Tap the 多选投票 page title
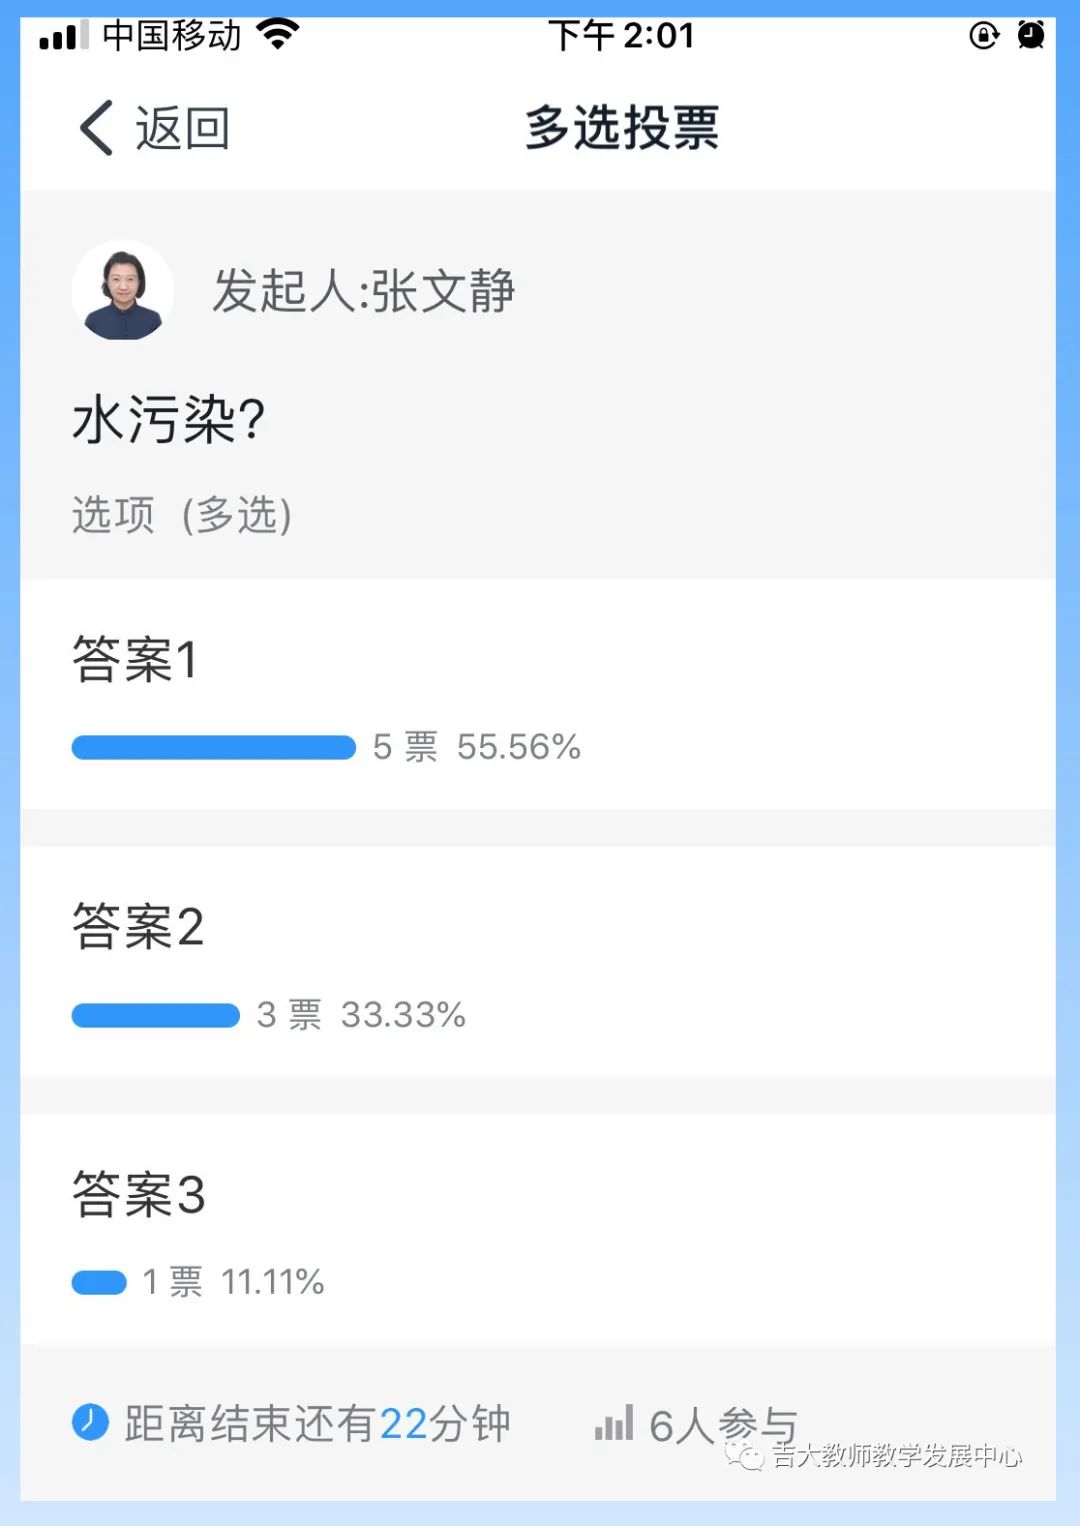Image resolution: width=1080 pixels, height=1526 pixels. (x=622, y=128)
